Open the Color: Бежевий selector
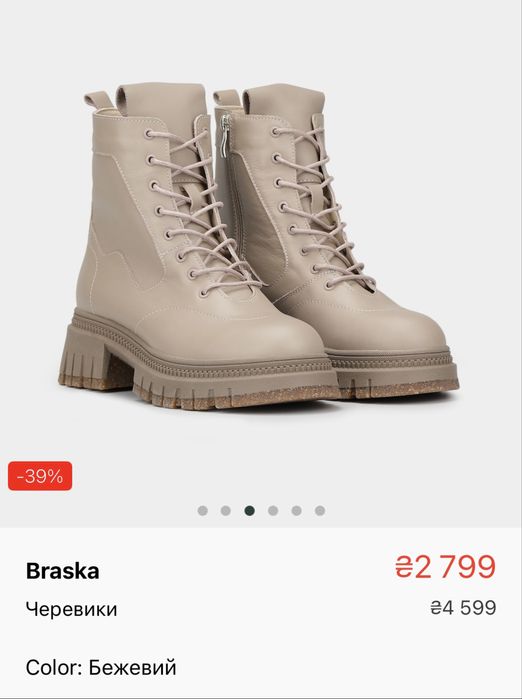The image size is (522, 699). pos(101,667)
